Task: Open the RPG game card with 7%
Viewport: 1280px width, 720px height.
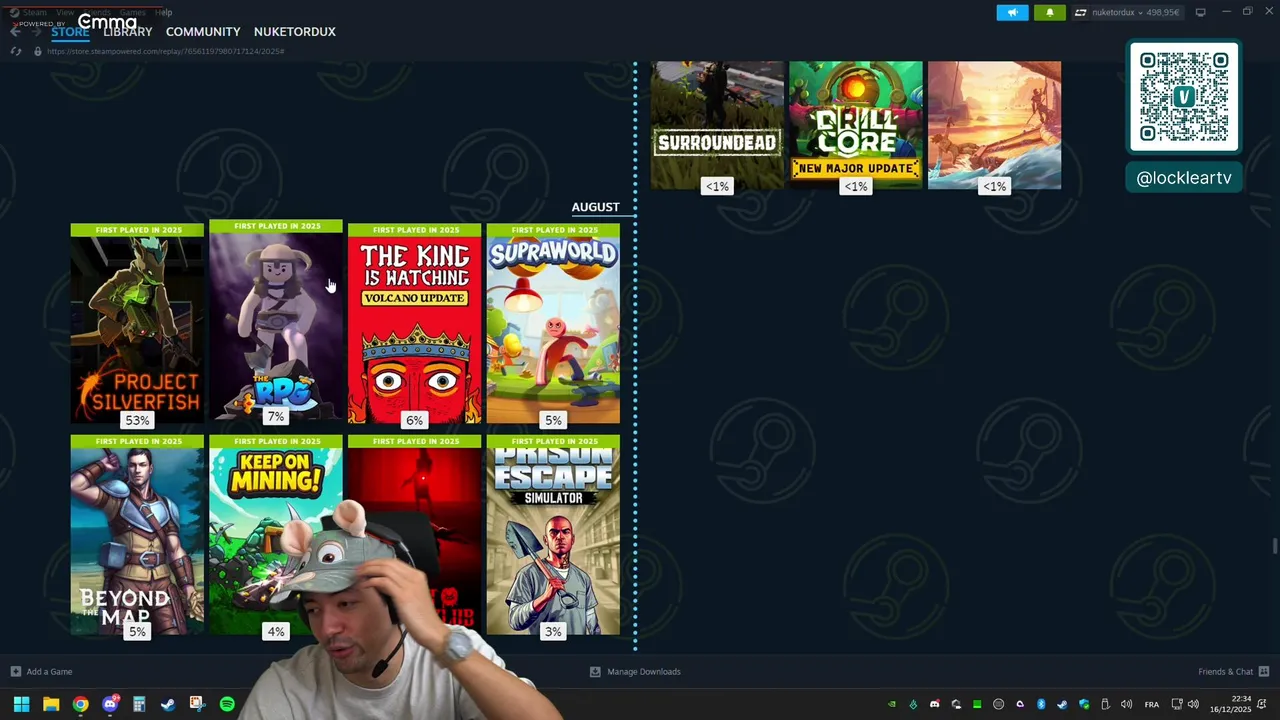Action: [x=276, y=319]
